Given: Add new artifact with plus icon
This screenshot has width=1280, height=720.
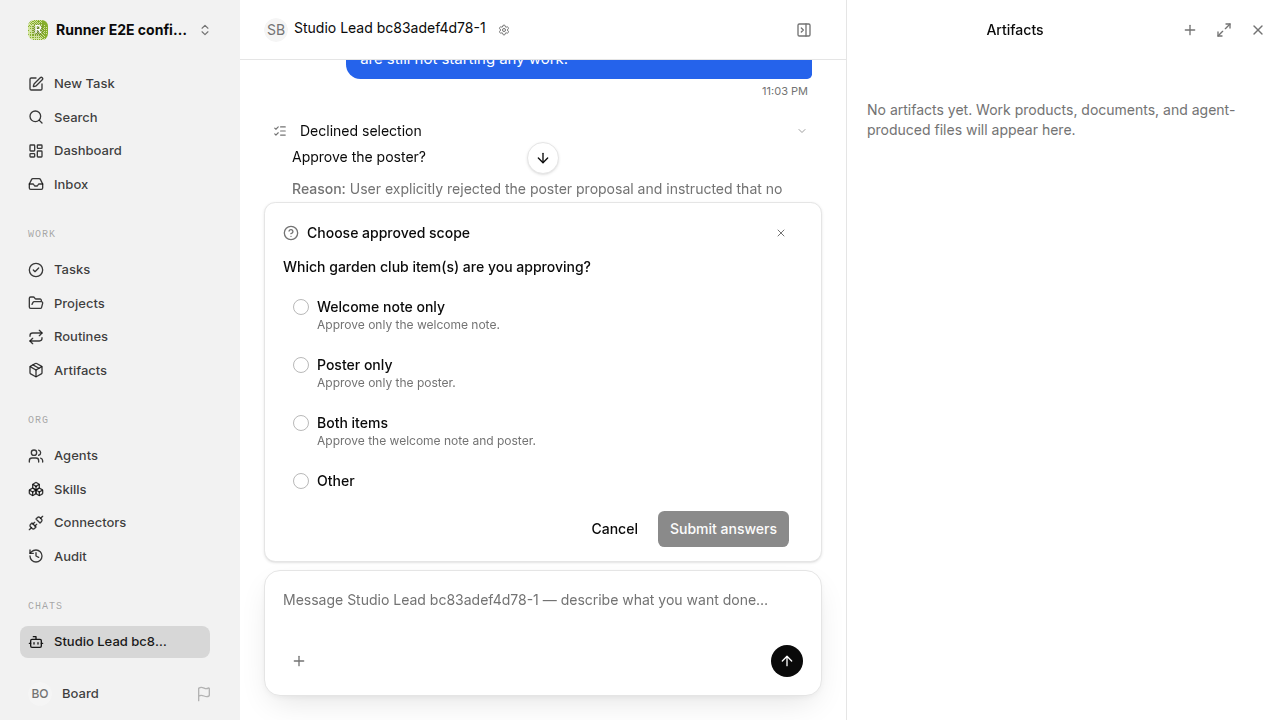Looking at the screenshot, I should pos(1190,30).
